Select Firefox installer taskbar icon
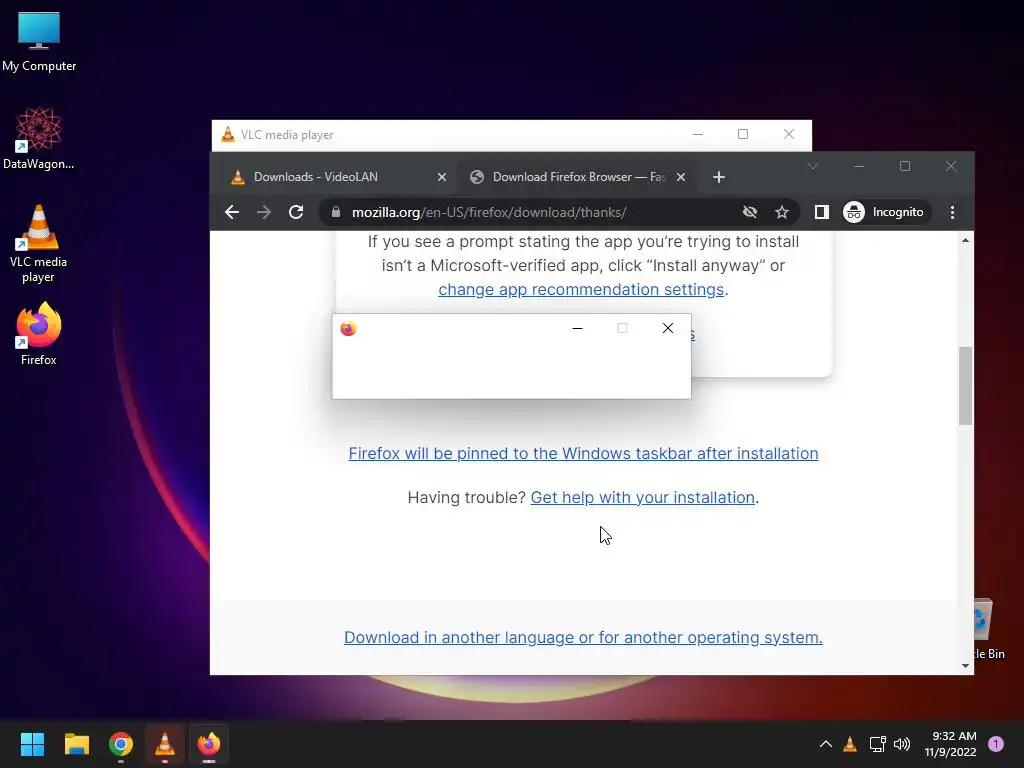This screenshot has width=1024, height=768. [x=209, y=744]
